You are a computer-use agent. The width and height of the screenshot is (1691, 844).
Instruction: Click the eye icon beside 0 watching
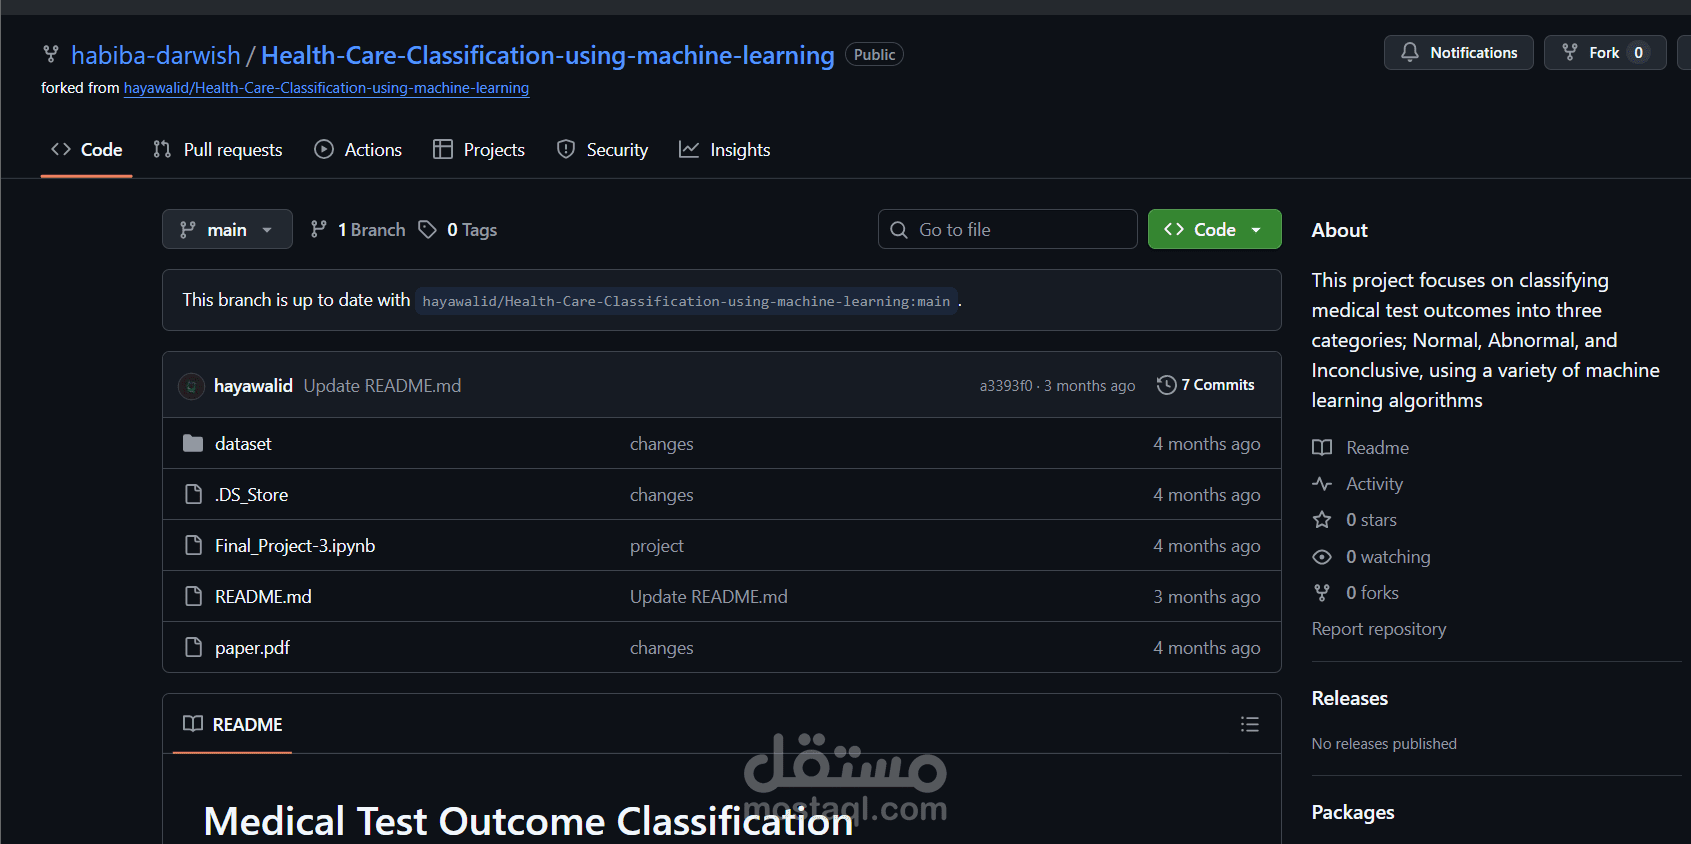(1322, 557)
